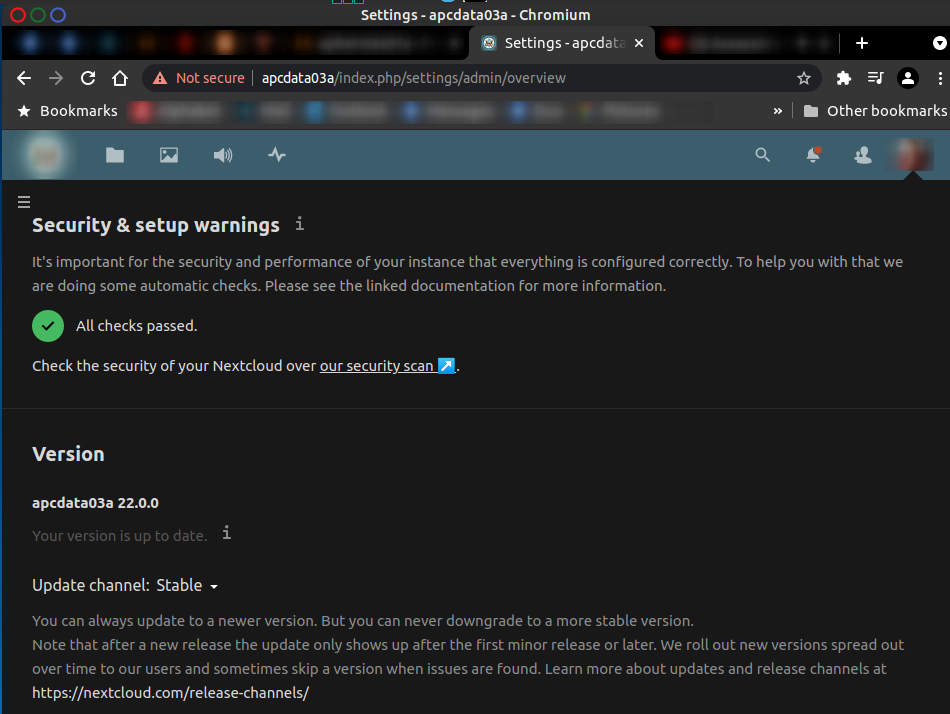
Task: Close the Settings - apcdata tab
Action: click(x=639, y=43)
